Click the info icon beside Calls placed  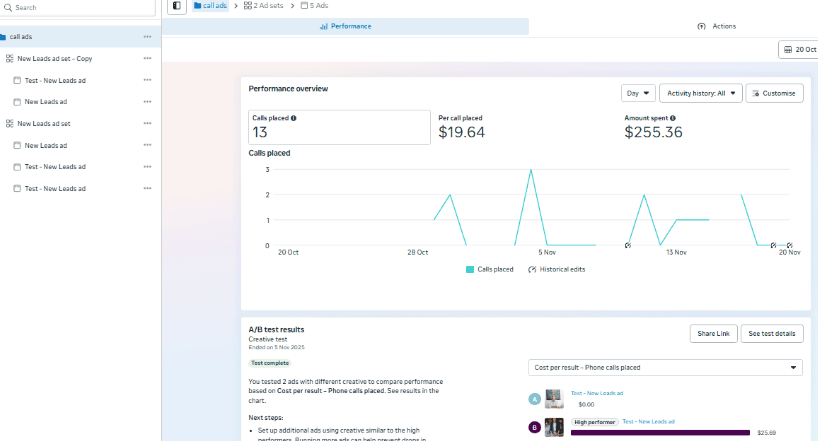(x=293, y=118)
